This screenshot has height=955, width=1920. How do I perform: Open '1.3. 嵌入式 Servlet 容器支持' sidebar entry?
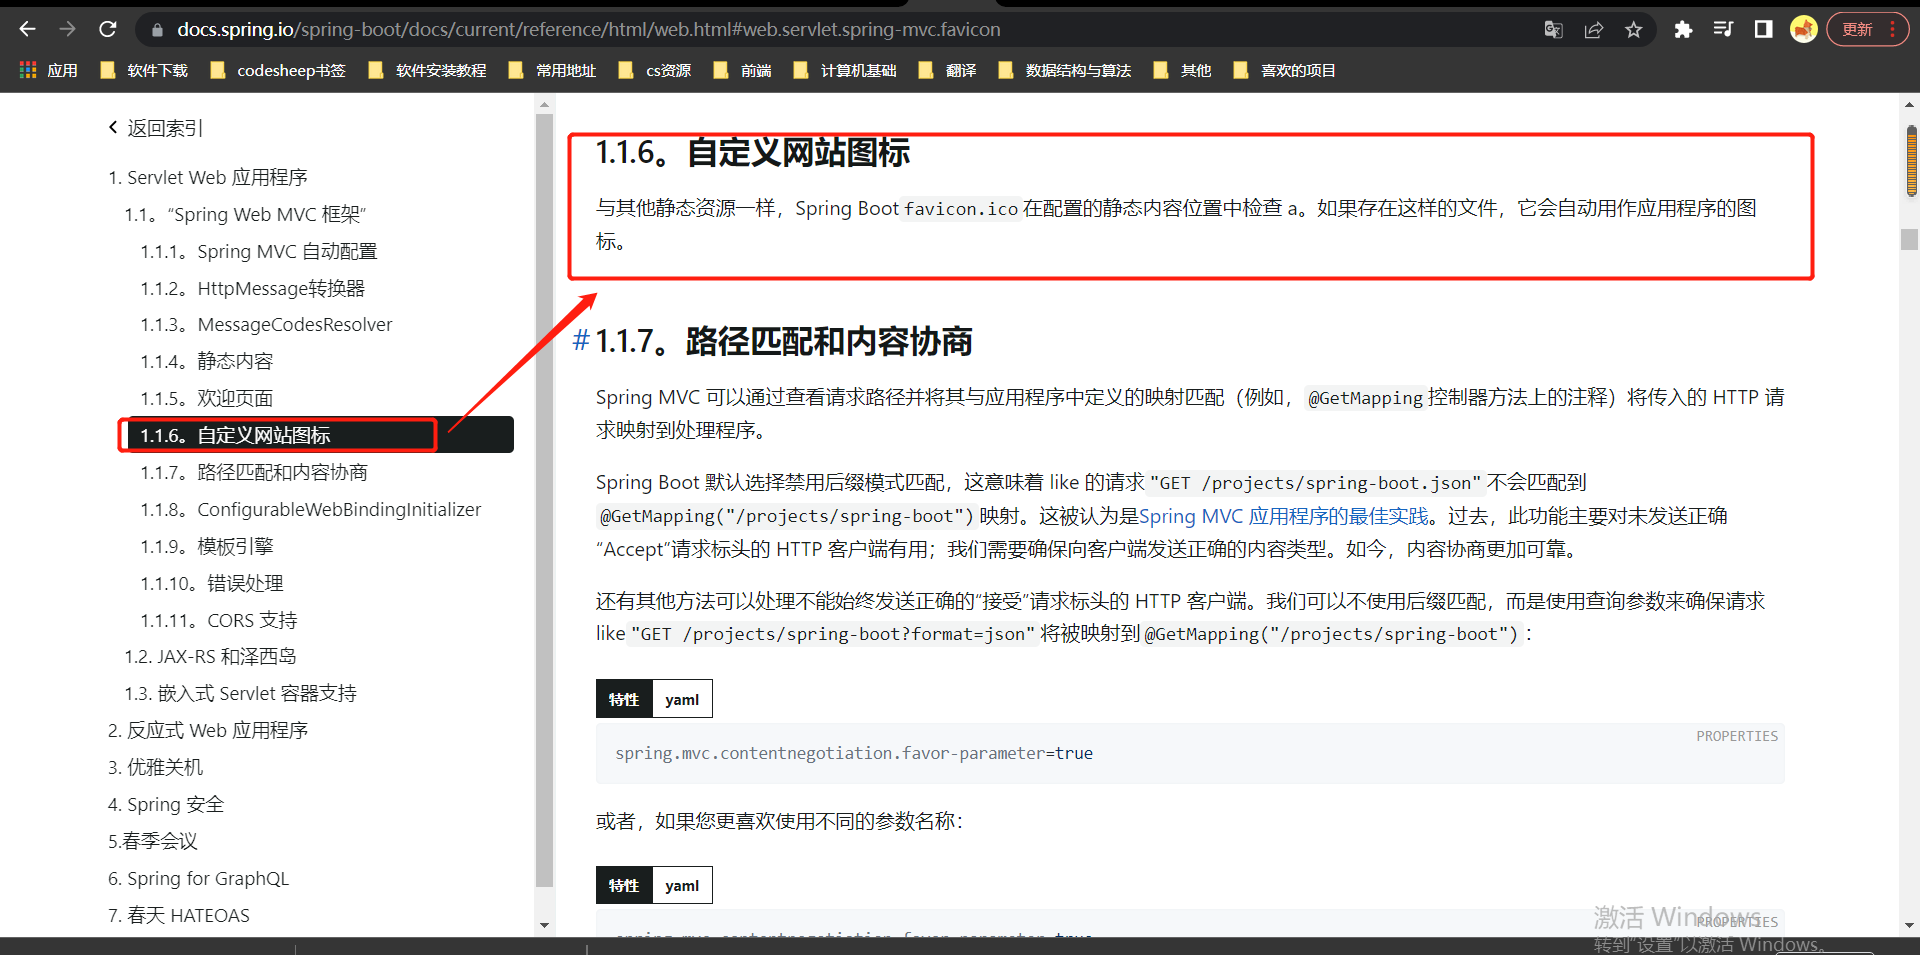[x=240, y=693]
